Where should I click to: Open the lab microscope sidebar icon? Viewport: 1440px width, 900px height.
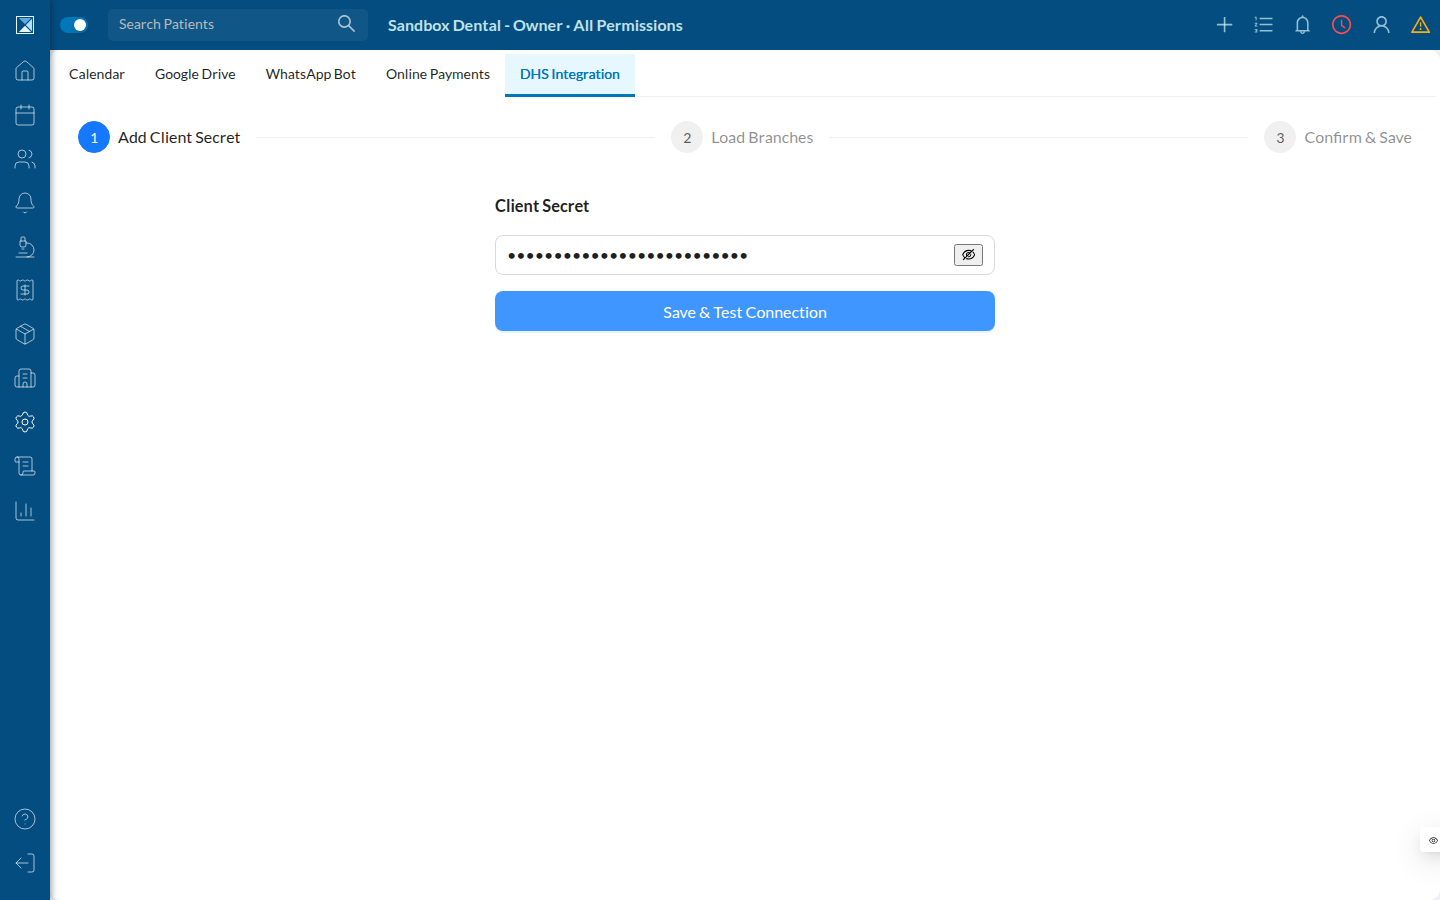coord(25,247)
